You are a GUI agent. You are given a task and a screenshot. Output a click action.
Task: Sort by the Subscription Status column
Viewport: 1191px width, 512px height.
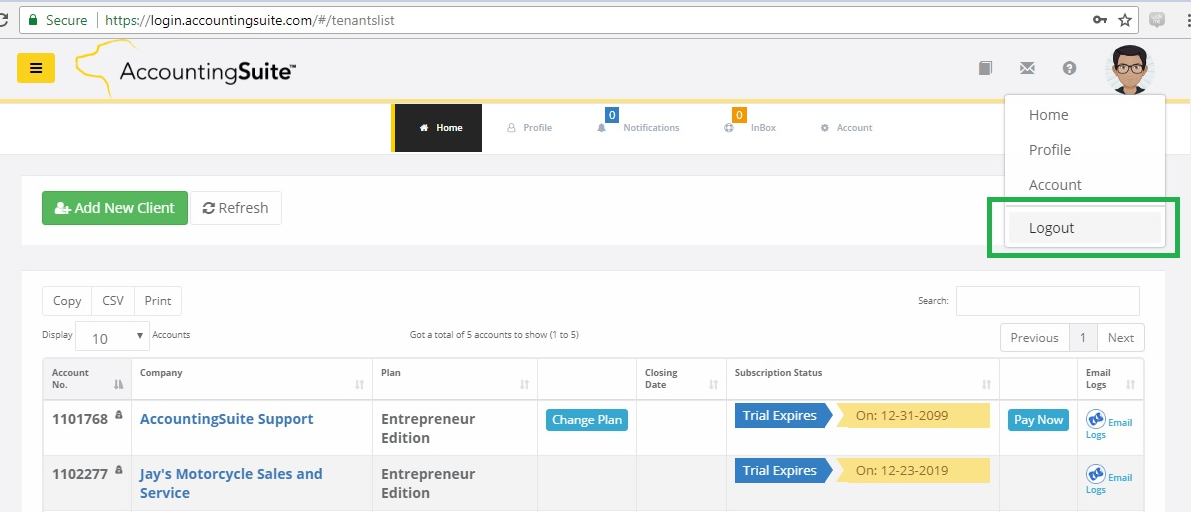click(x=863, y=378)
